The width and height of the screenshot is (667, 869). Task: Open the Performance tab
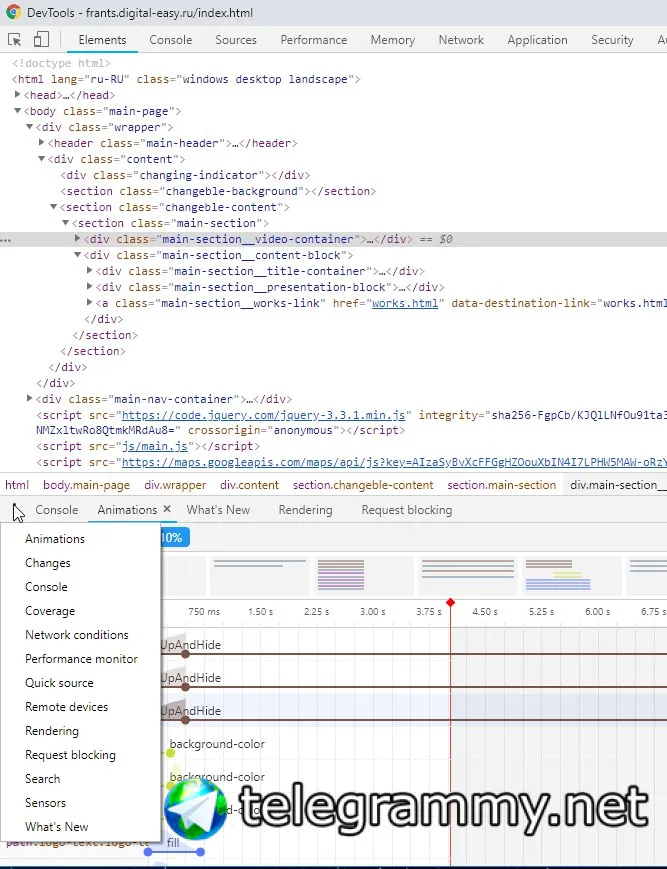tap(314, 40)
